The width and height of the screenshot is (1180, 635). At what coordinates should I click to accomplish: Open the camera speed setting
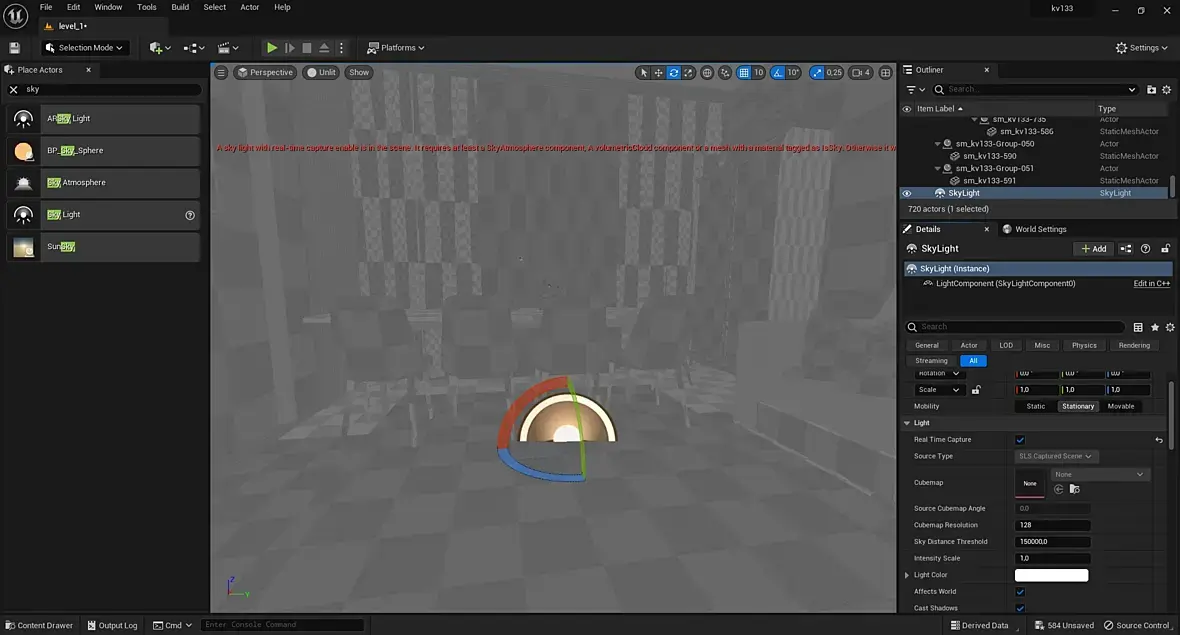(860, 72)
